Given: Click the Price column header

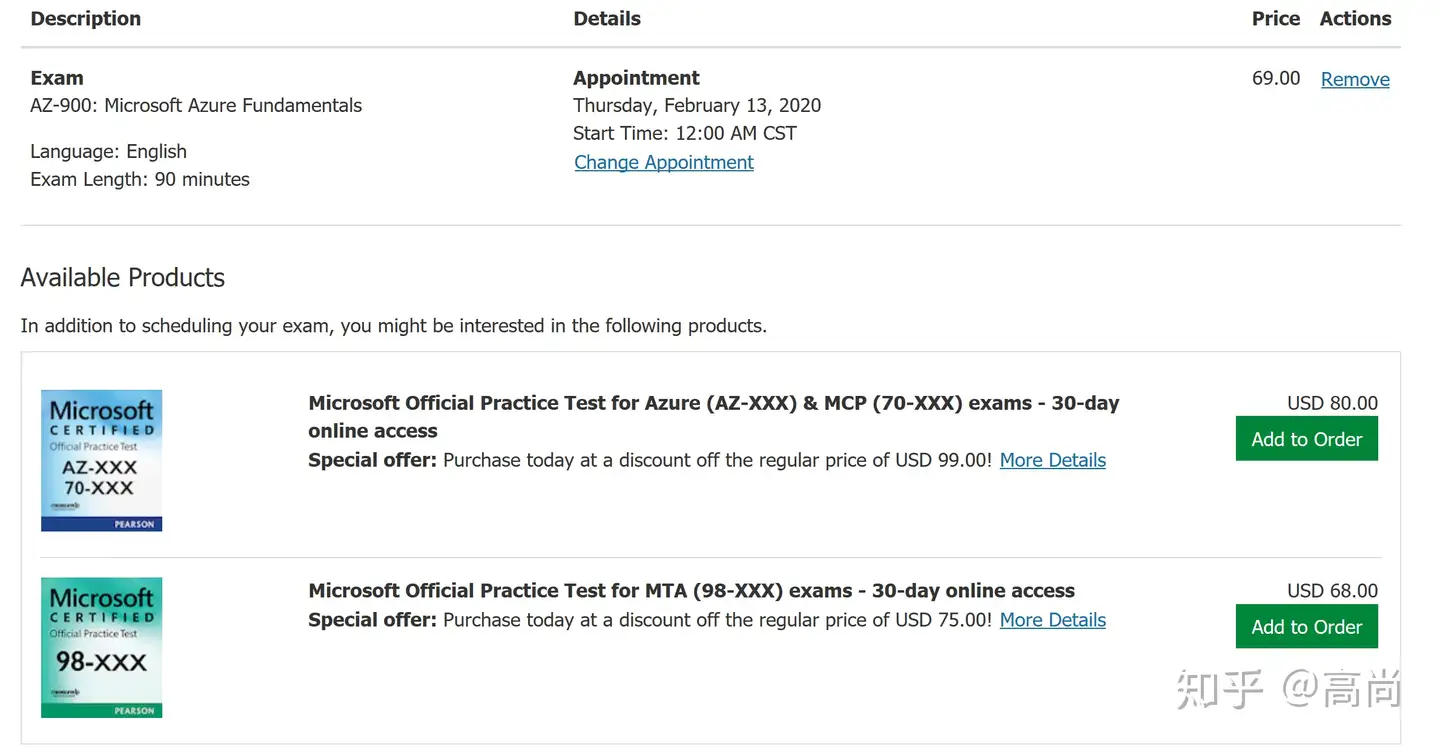Looking at the screenshot, I should (x=1276, y=19).
